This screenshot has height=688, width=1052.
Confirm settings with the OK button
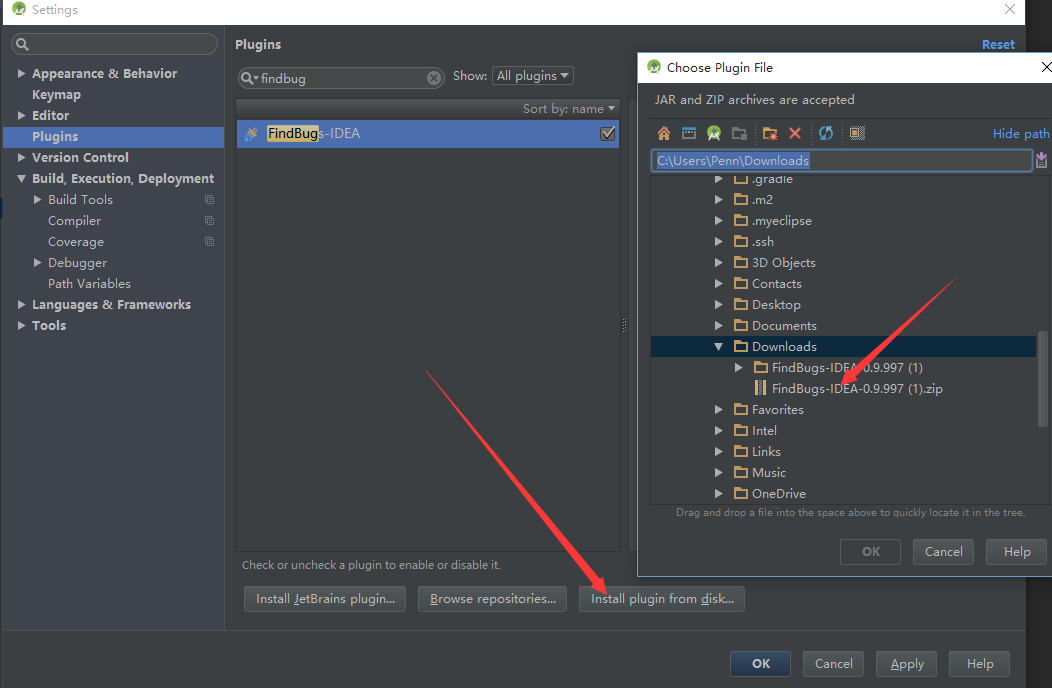coord(761,663)
